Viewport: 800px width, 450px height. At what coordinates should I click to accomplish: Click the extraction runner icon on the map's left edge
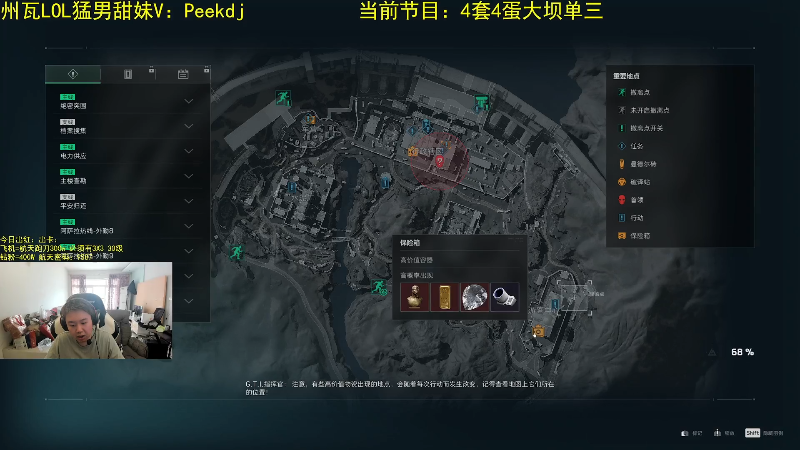coord(237,252)
